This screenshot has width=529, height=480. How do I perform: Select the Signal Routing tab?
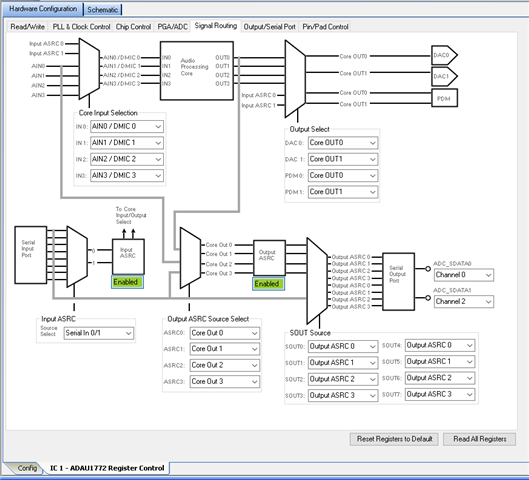click(216, 26)
